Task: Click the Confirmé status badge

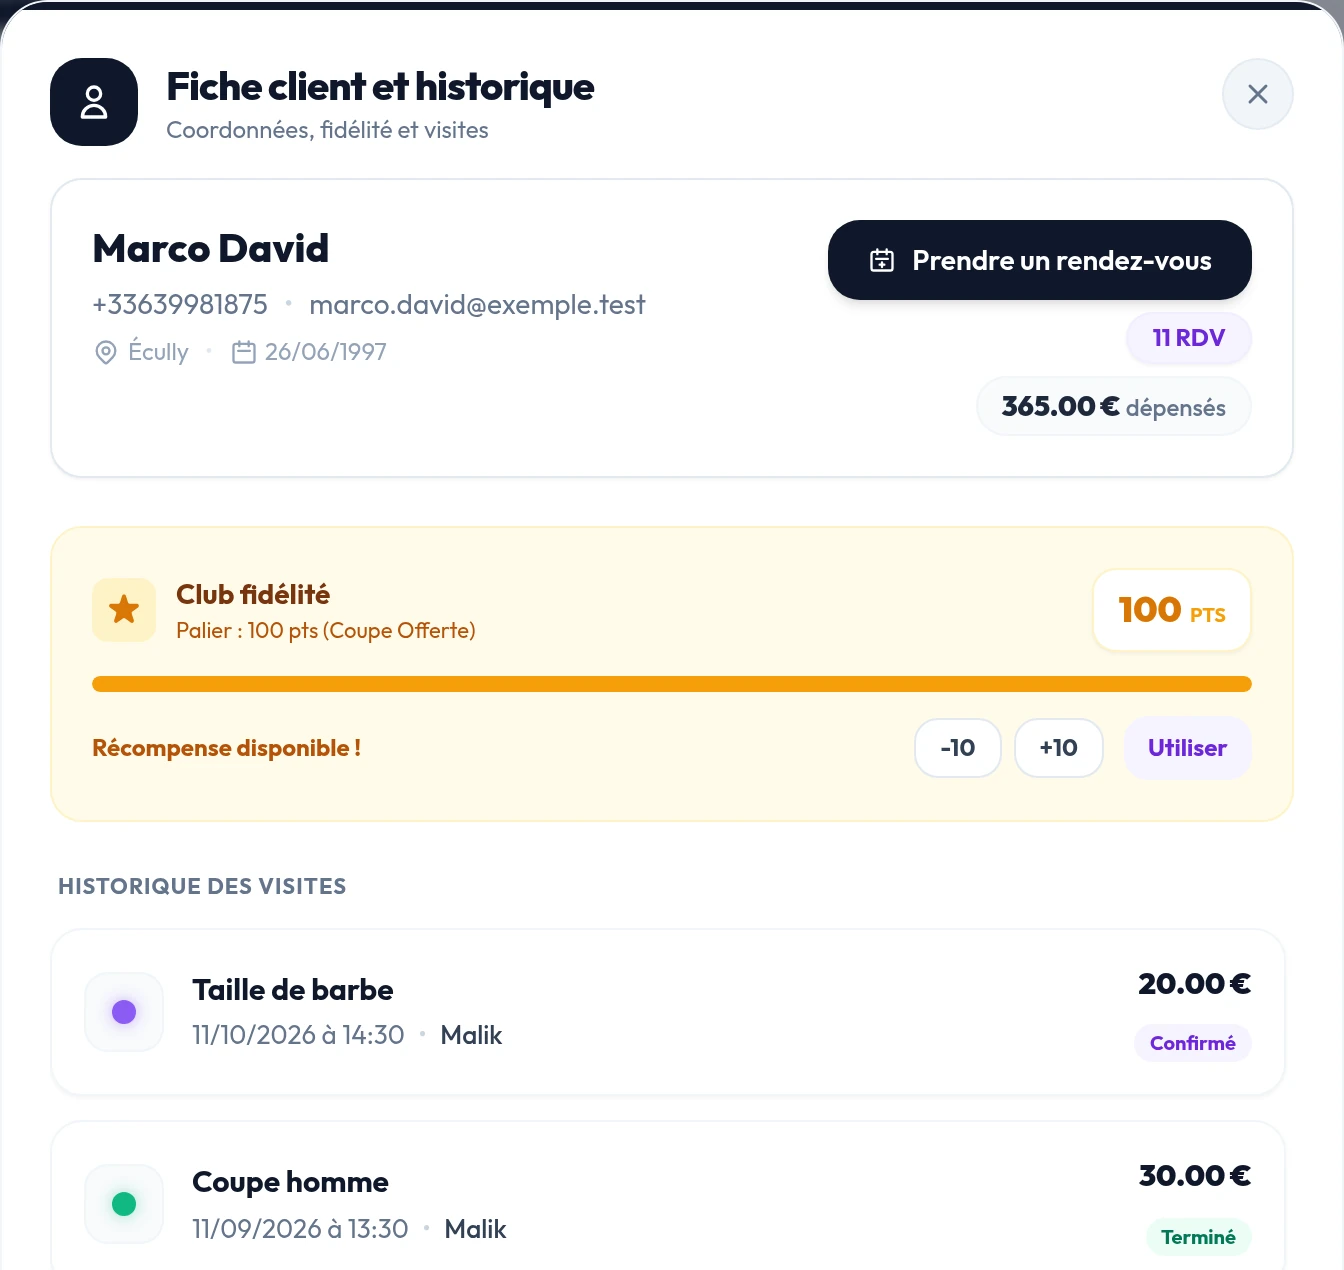Action: (1192, 1043)
